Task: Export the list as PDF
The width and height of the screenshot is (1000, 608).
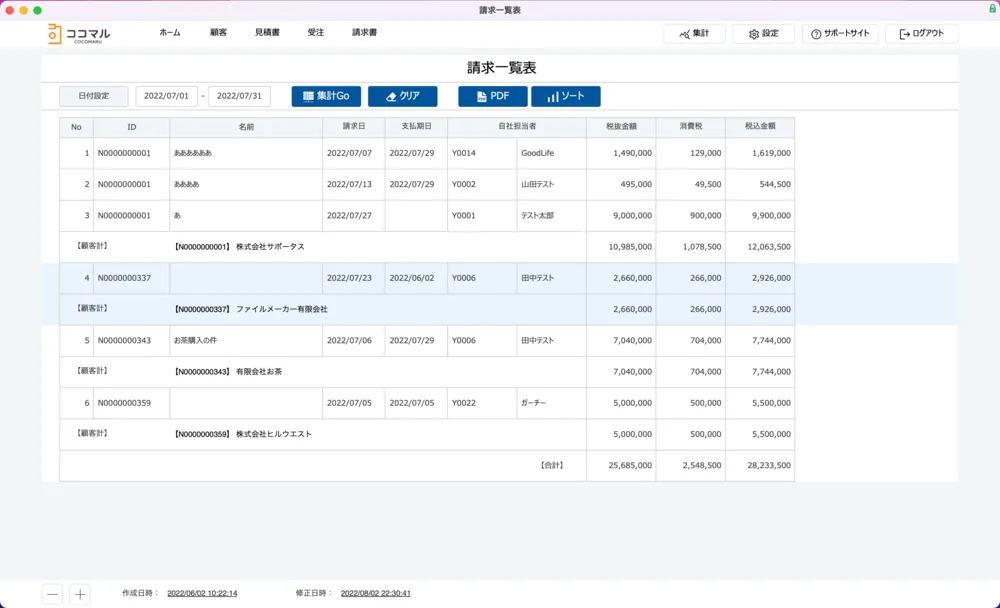Action: point(492,96)
